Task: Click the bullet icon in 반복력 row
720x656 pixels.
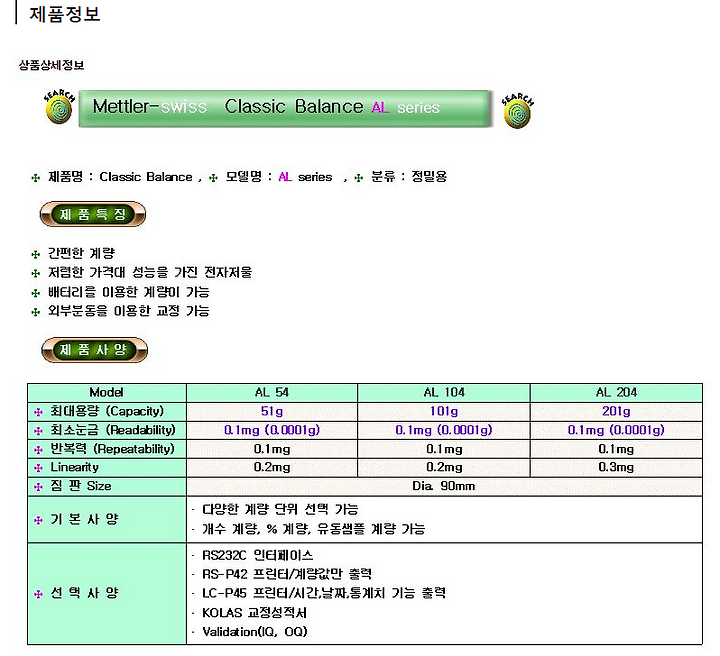Action: [39, 450]
